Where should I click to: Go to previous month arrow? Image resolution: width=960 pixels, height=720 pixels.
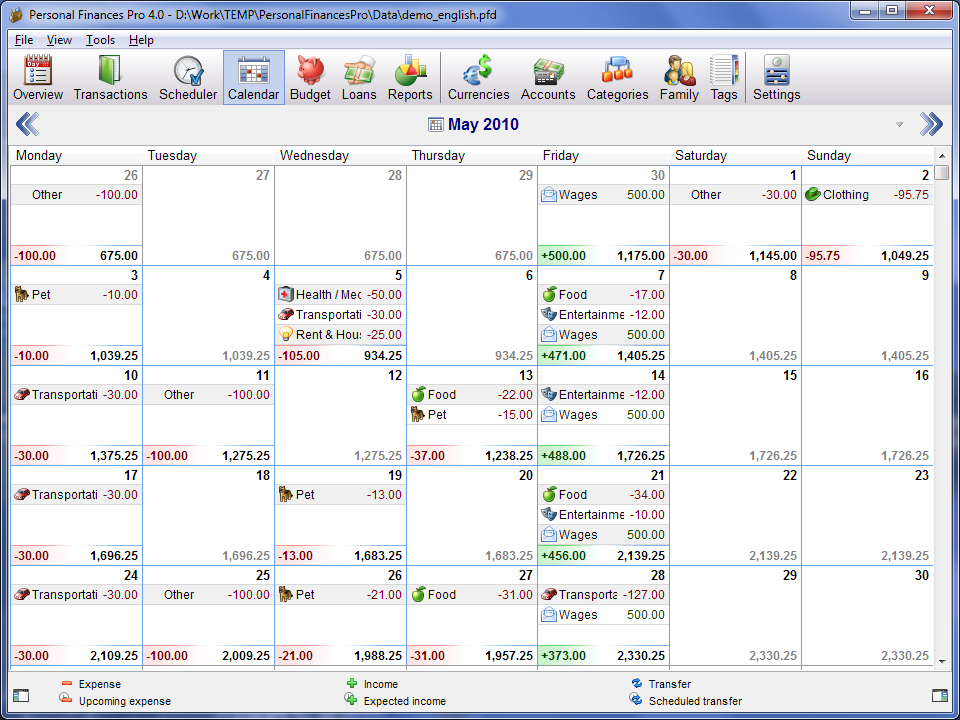pyautogui.click(x=28, y=124)
